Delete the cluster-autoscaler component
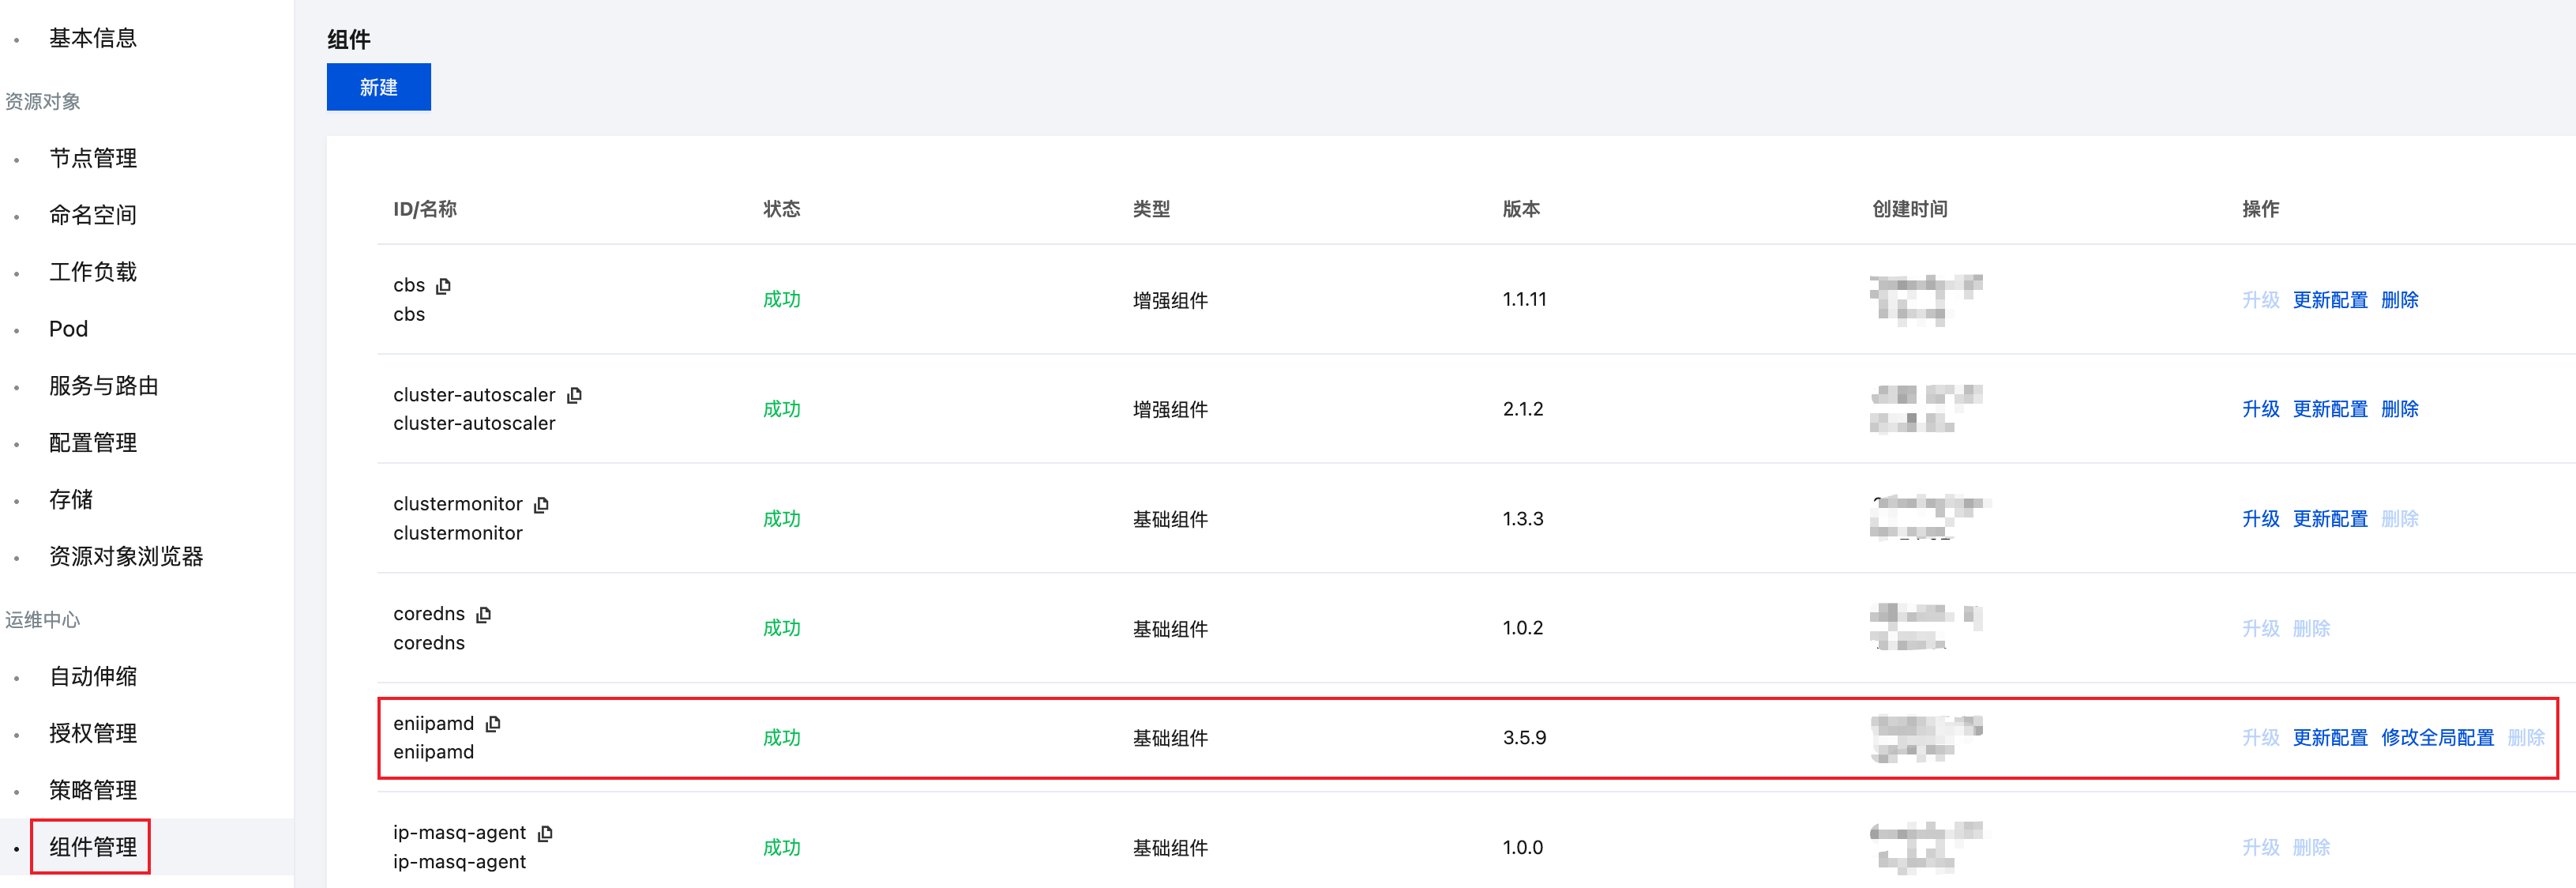2576x888 pixels. click(2399, 409)
